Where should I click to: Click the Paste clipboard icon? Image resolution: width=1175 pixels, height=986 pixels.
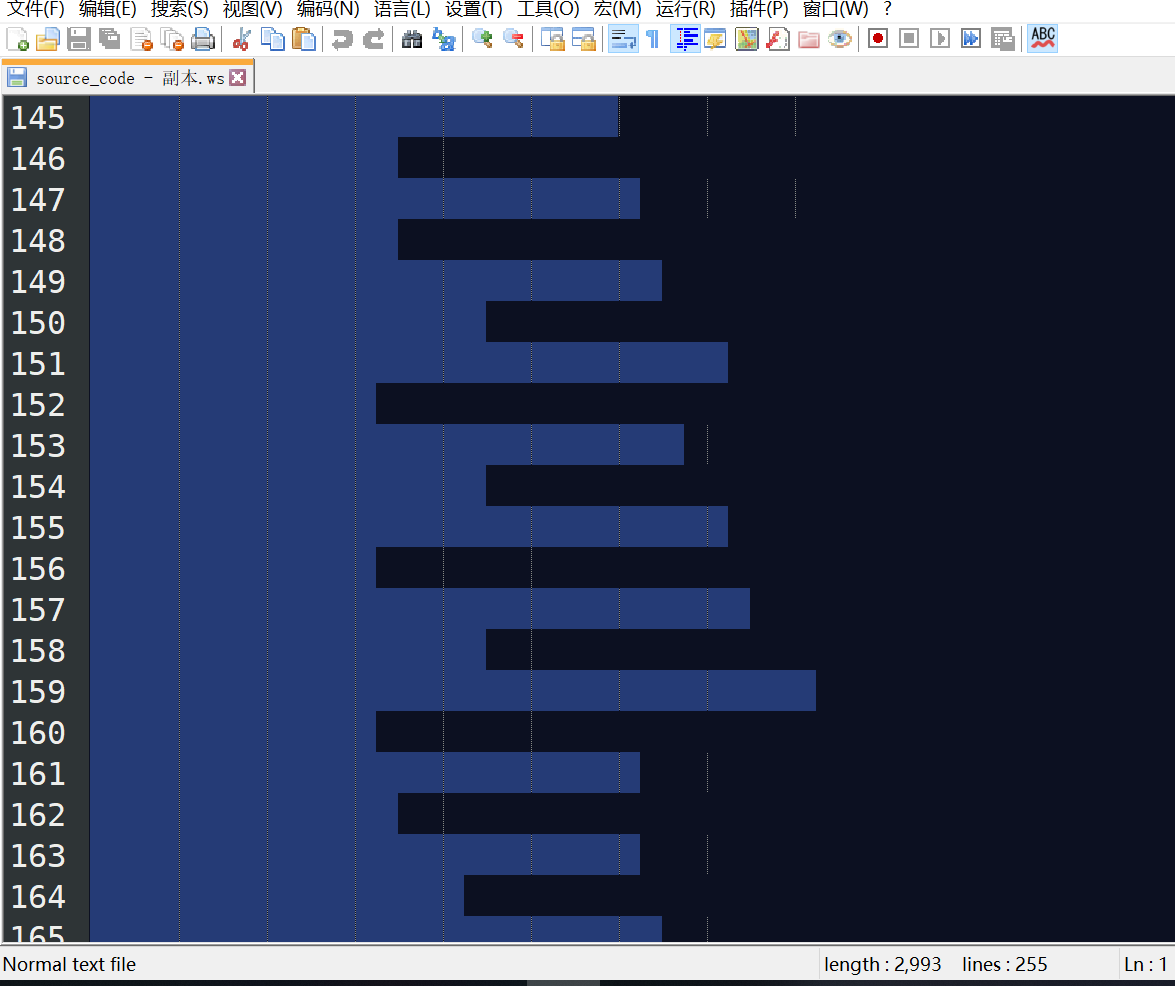point(304,39)
